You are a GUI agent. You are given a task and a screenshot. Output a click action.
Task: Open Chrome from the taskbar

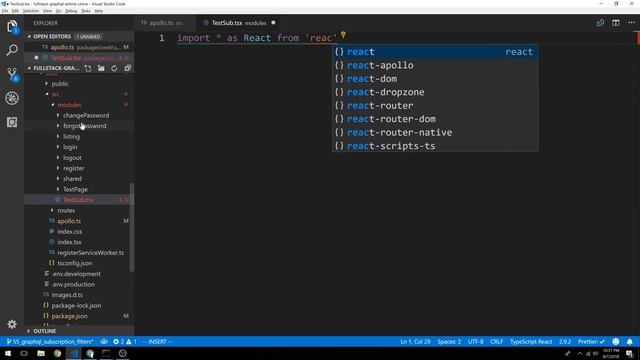pos(57,353)
